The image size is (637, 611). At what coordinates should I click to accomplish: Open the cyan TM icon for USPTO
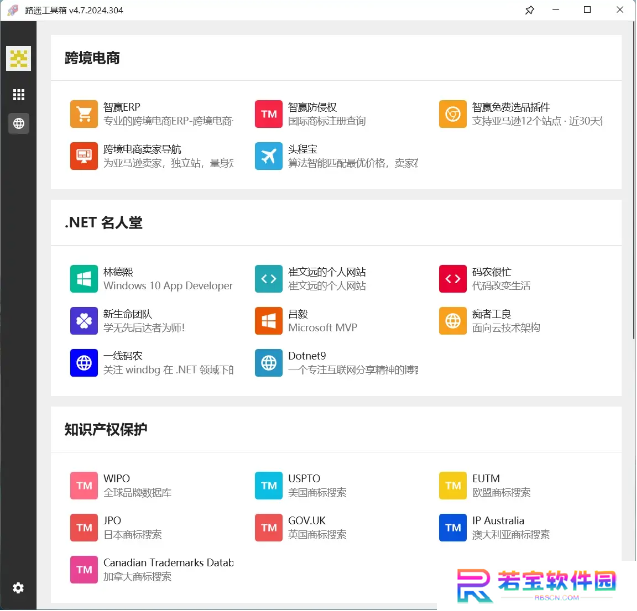pyautogui.click(x=269, y=485)
